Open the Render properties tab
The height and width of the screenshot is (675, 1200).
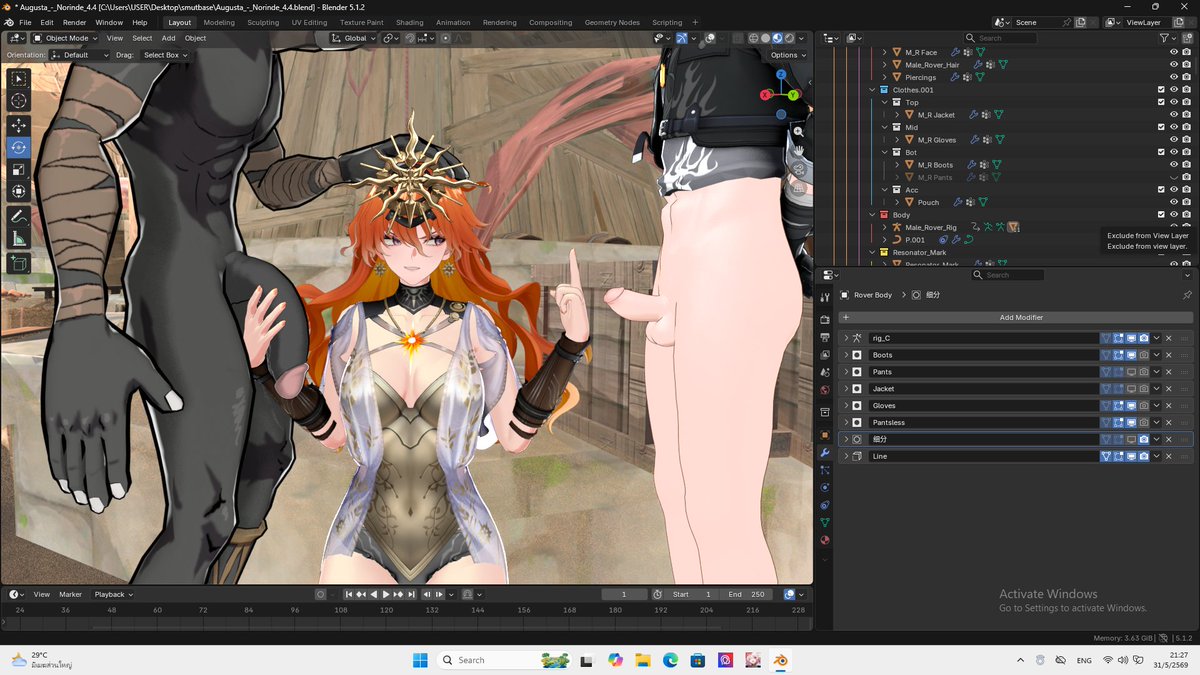pyautogui.click(x=825, y=319)
